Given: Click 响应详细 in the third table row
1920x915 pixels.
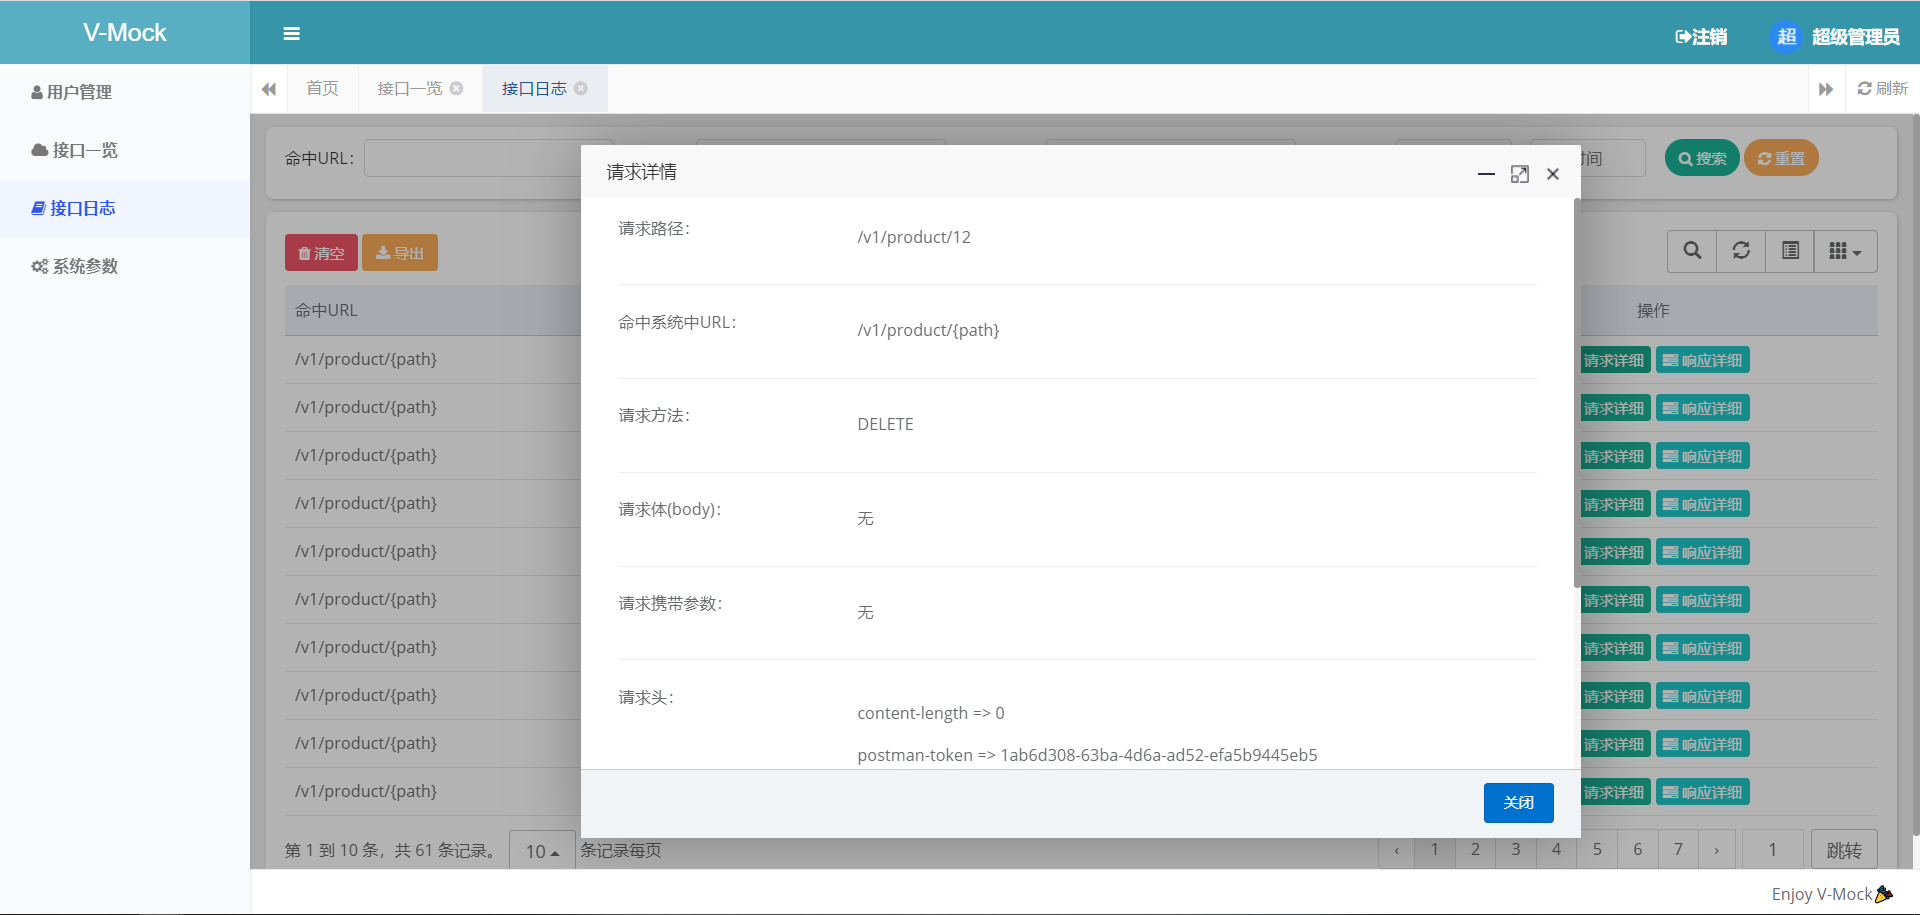Looking at the screenshot, I should [x=1702, y=456].
